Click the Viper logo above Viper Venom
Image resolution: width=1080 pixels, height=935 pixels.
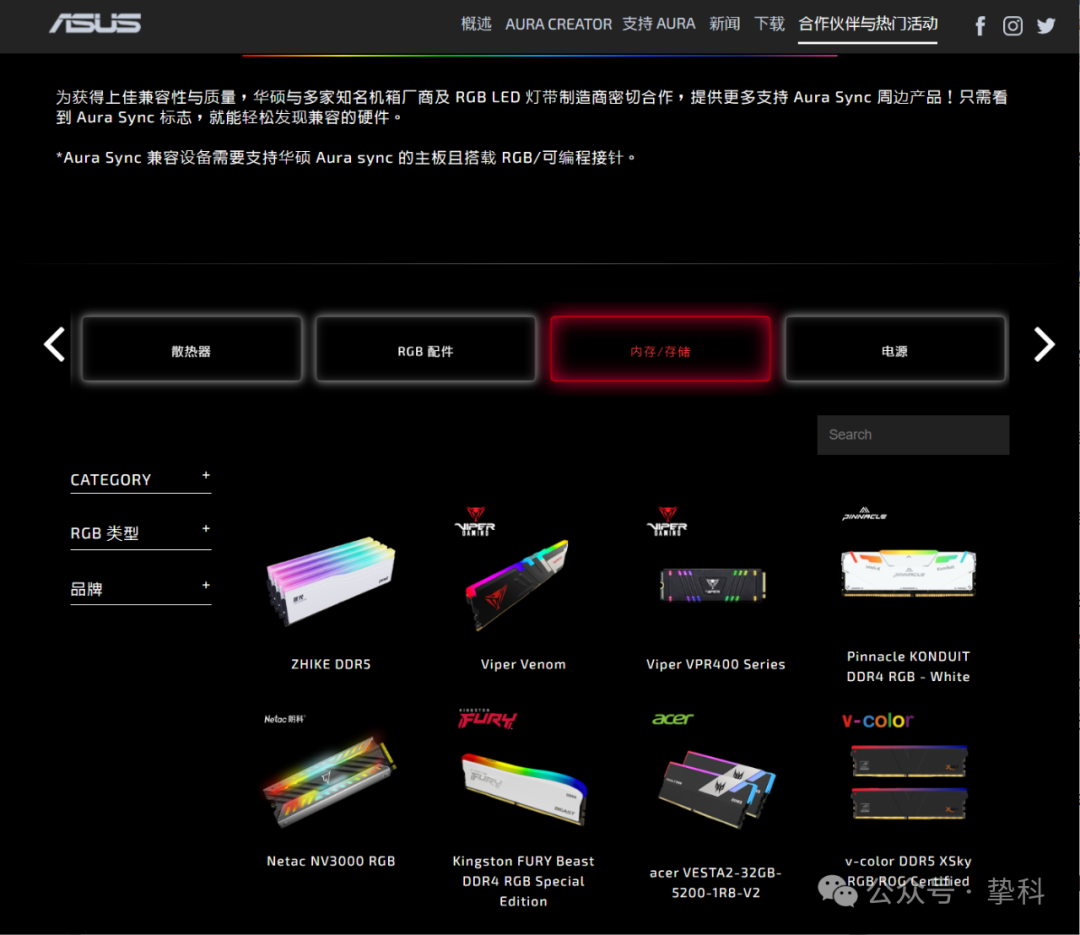coord(475,521)
